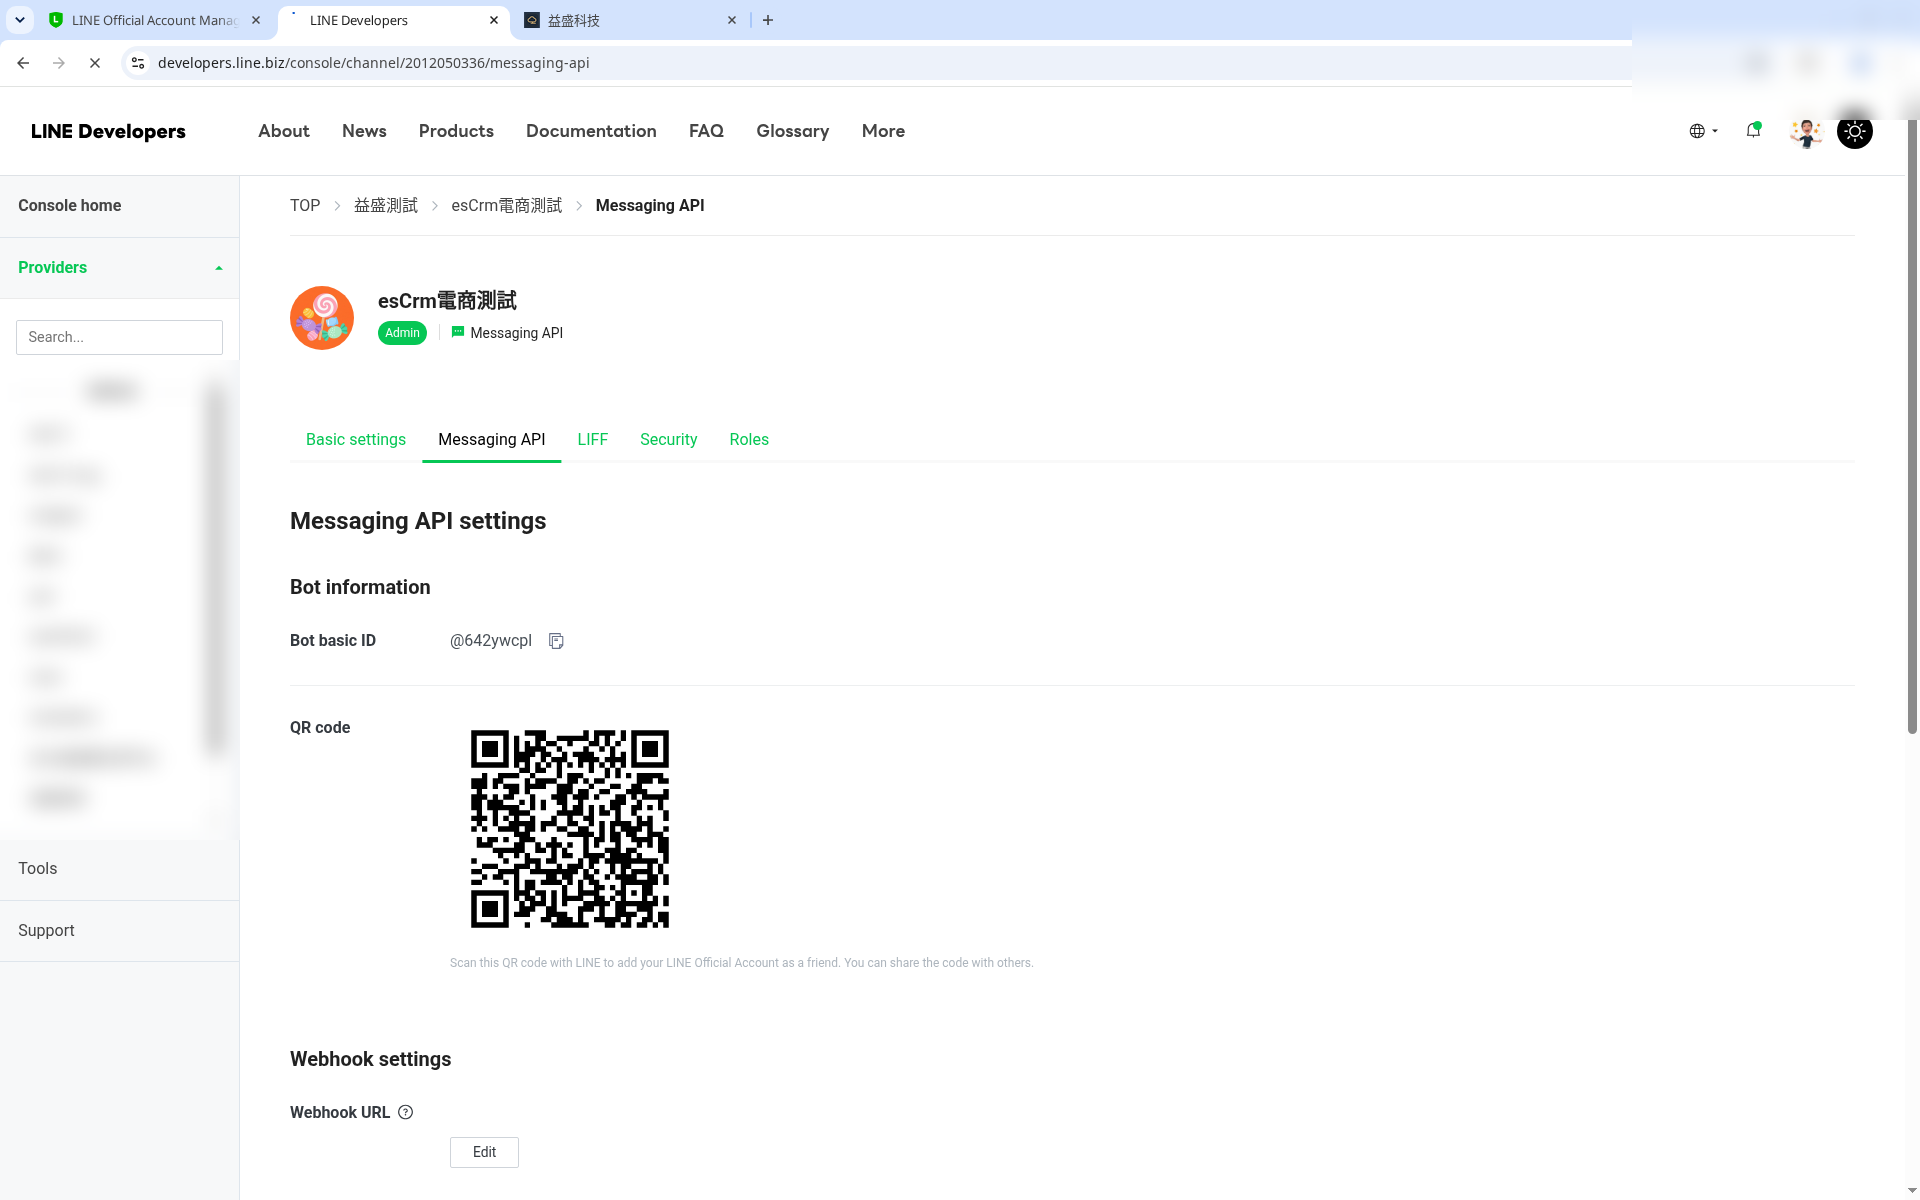The image size is (1920, 1200).
Task: View site information icon in address bar
Action: (x=138, y=63)
